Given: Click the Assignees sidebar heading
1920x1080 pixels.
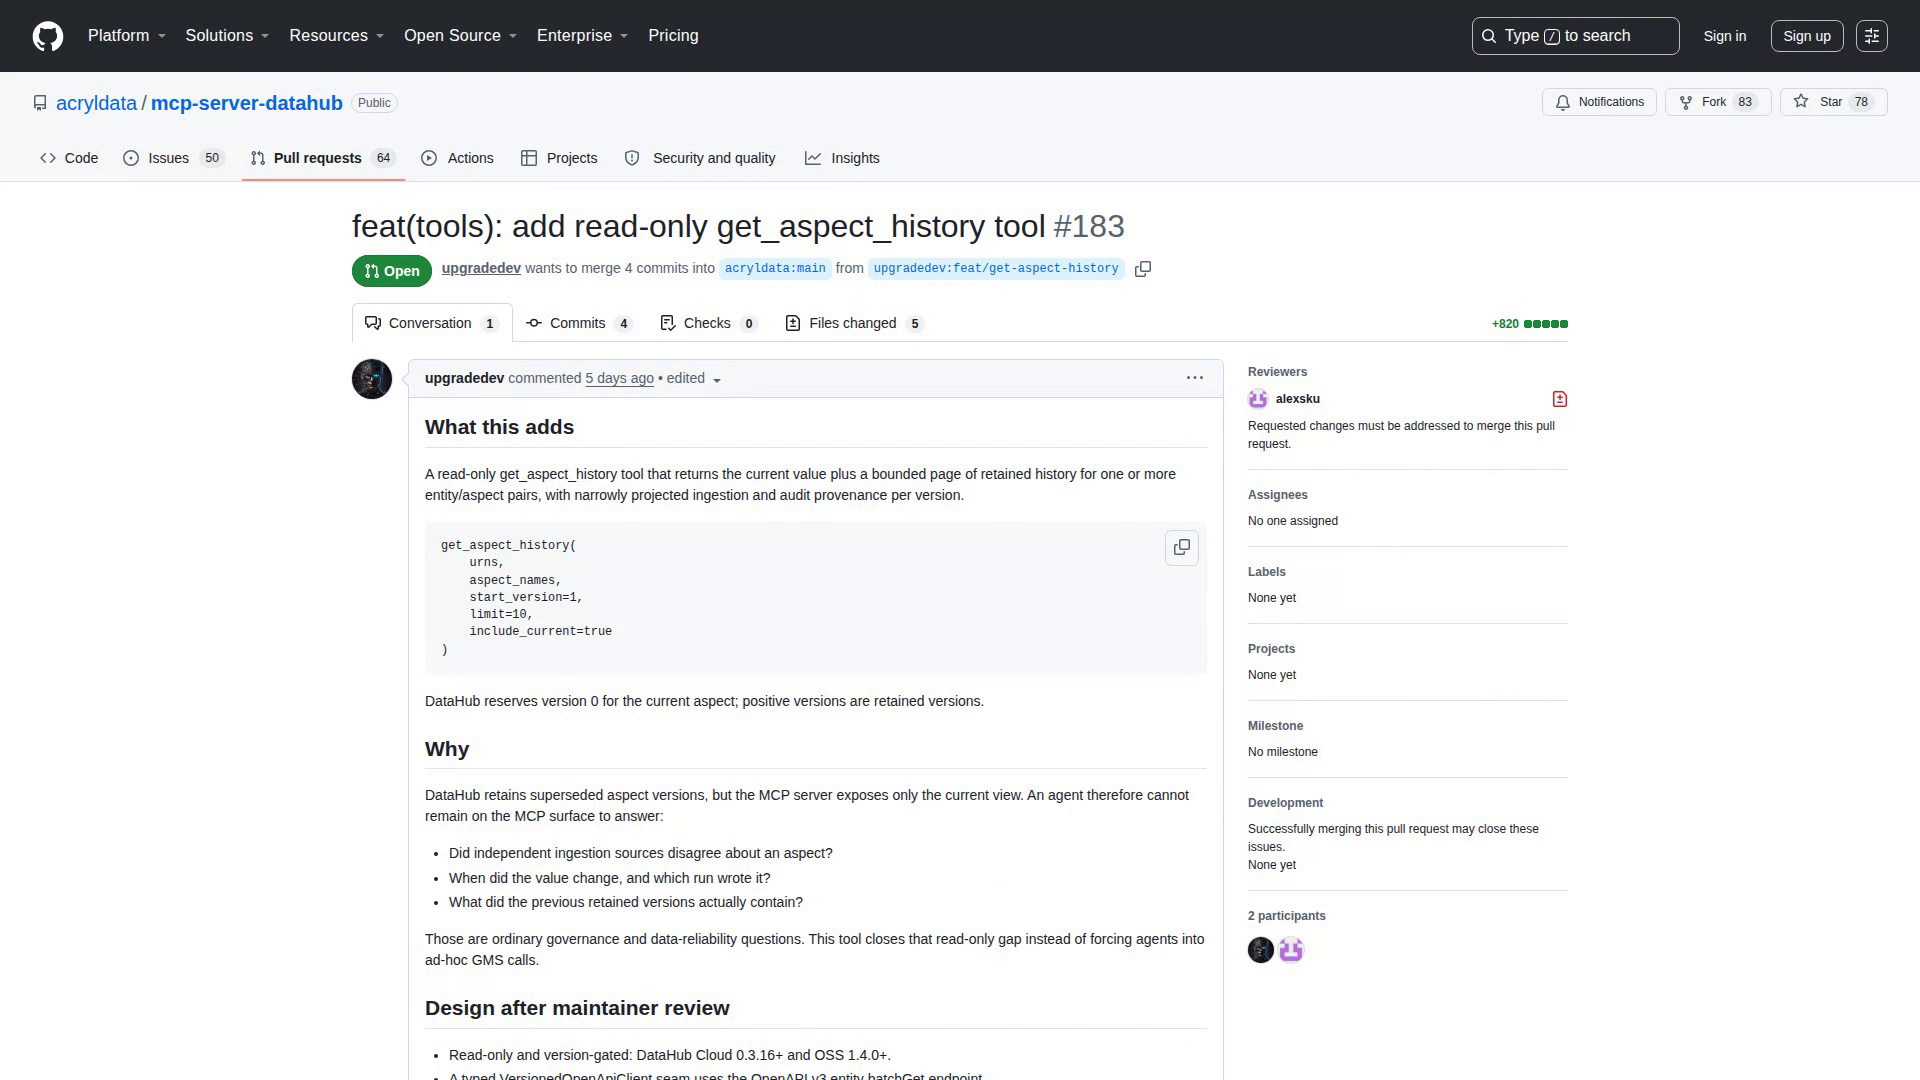Looking at the screenshot, I should (x=1278, y=495).
